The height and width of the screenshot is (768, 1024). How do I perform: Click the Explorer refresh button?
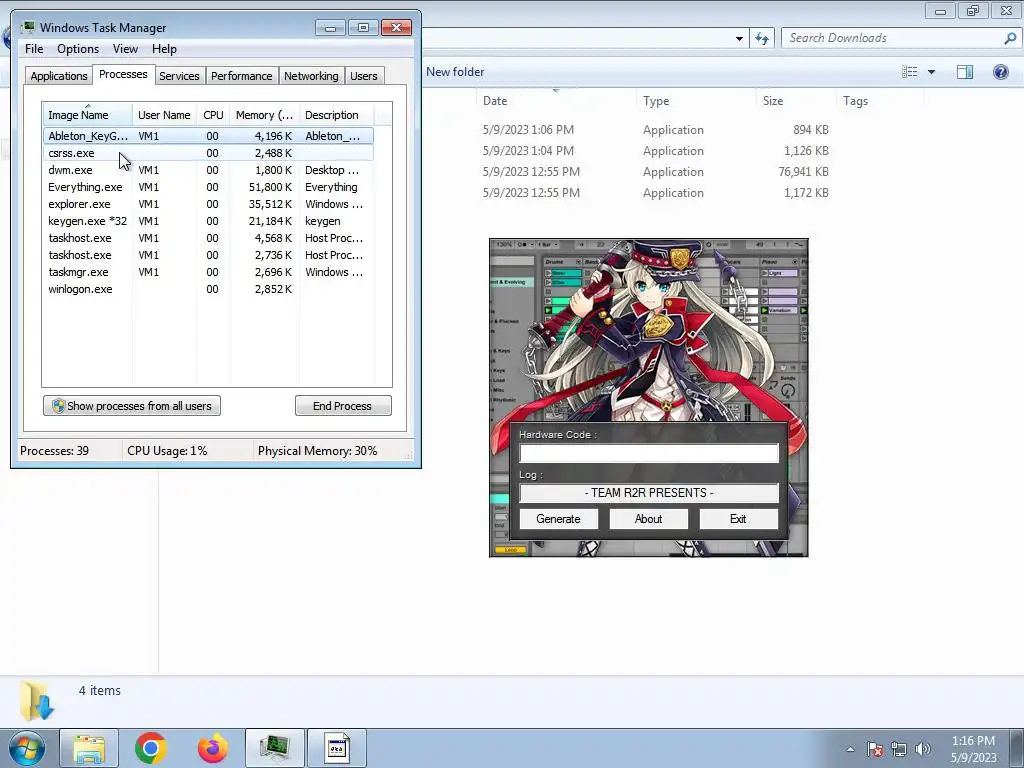tap(761, 39)
